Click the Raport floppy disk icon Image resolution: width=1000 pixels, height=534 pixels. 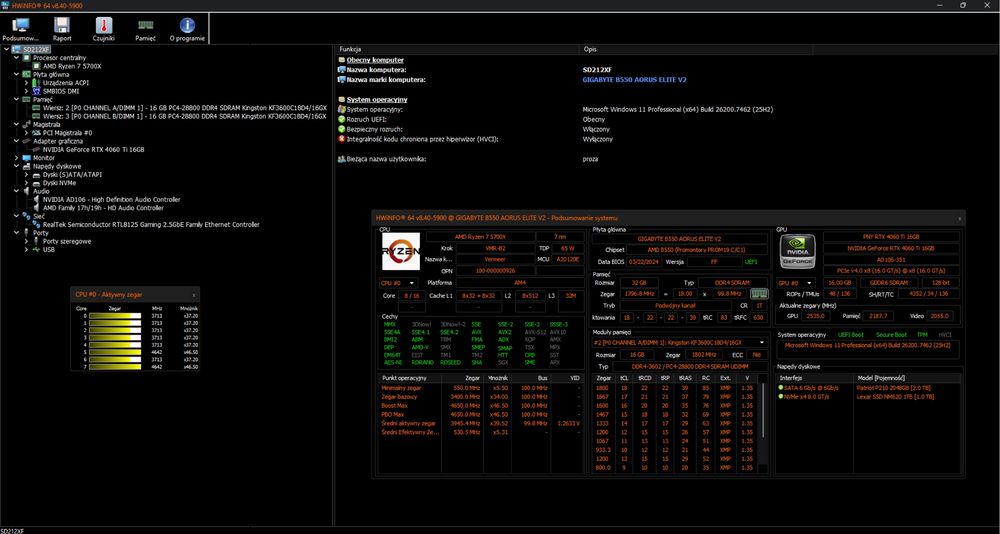[62, 26]
